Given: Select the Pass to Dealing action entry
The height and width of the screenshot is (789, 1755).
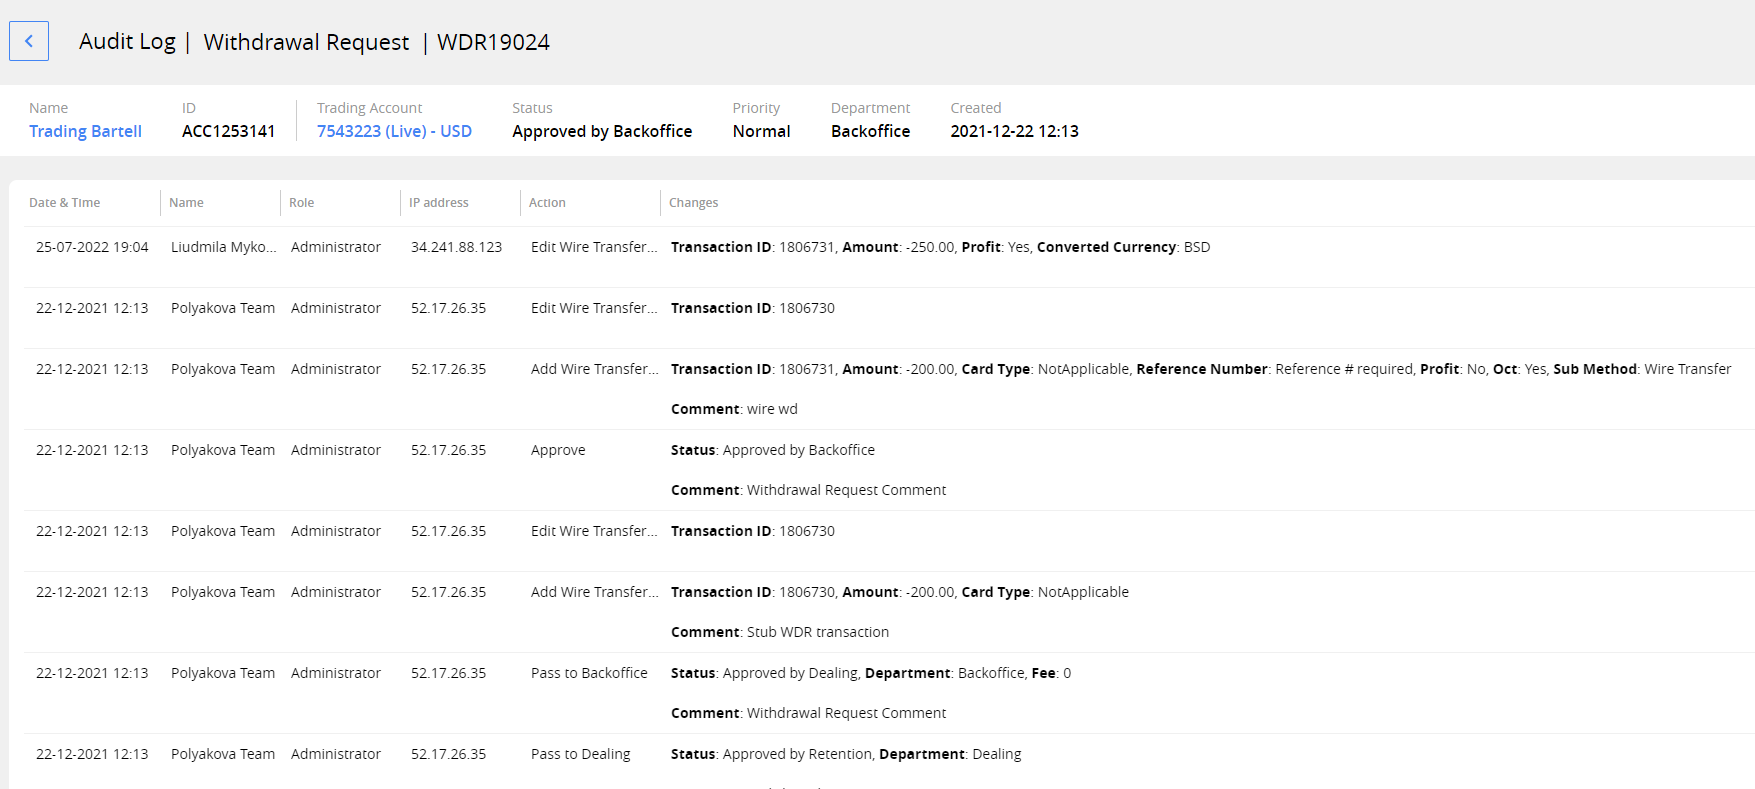Looking at the screenshot, I should [580, 754].
